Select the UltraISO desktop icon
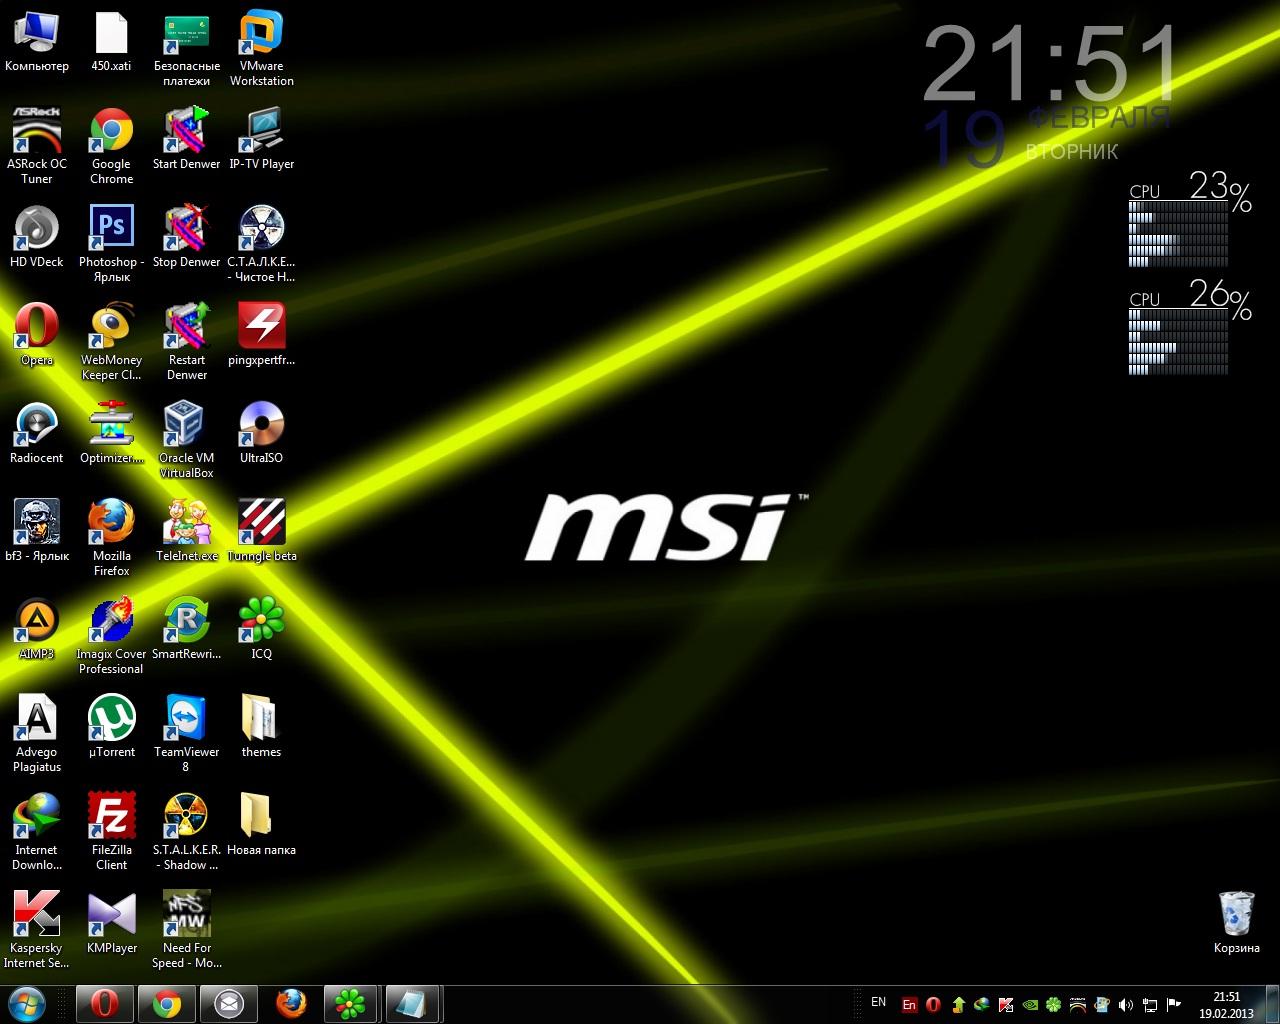 (261, 425)
